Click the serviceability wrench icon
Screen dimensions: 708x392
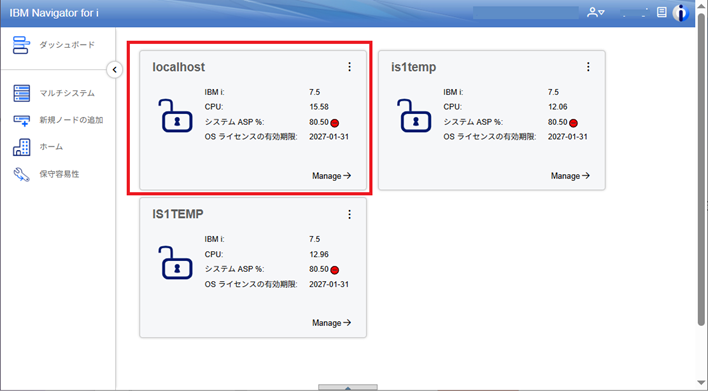coord(21,174)
